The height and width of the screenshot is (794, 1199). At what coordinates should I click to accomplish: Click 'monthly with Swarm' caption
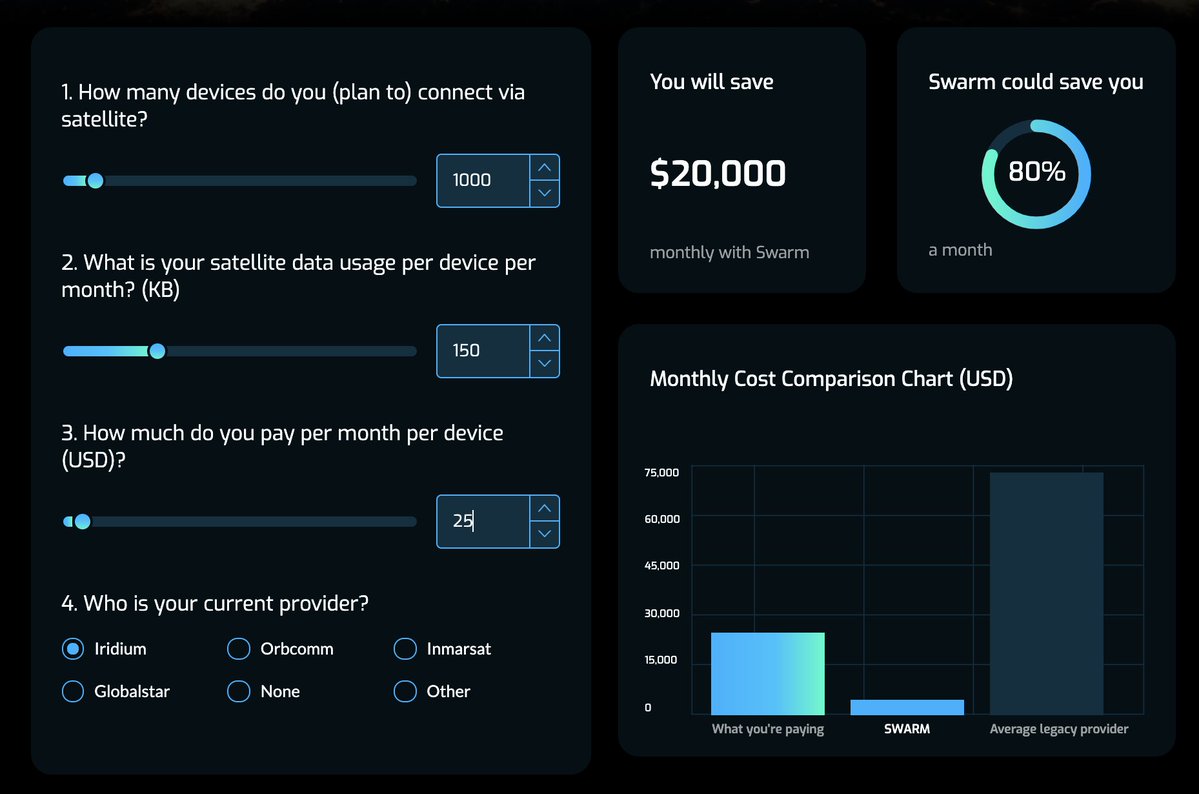point(729,252)
